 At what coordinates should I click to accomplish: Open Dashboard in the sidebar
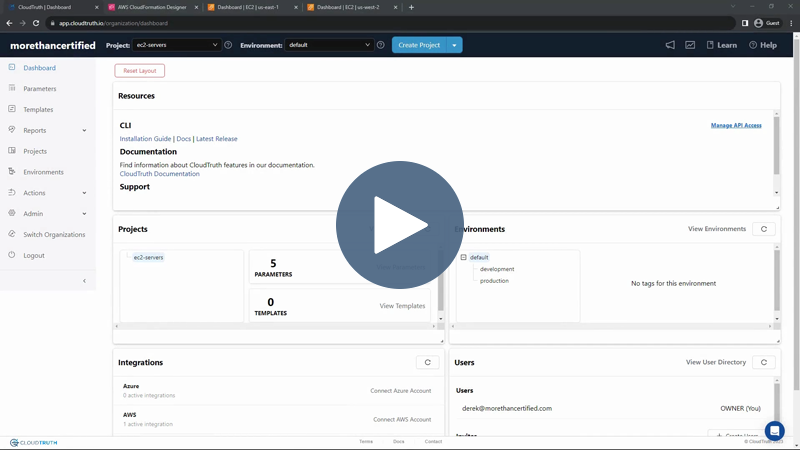(x=39, y=68)
